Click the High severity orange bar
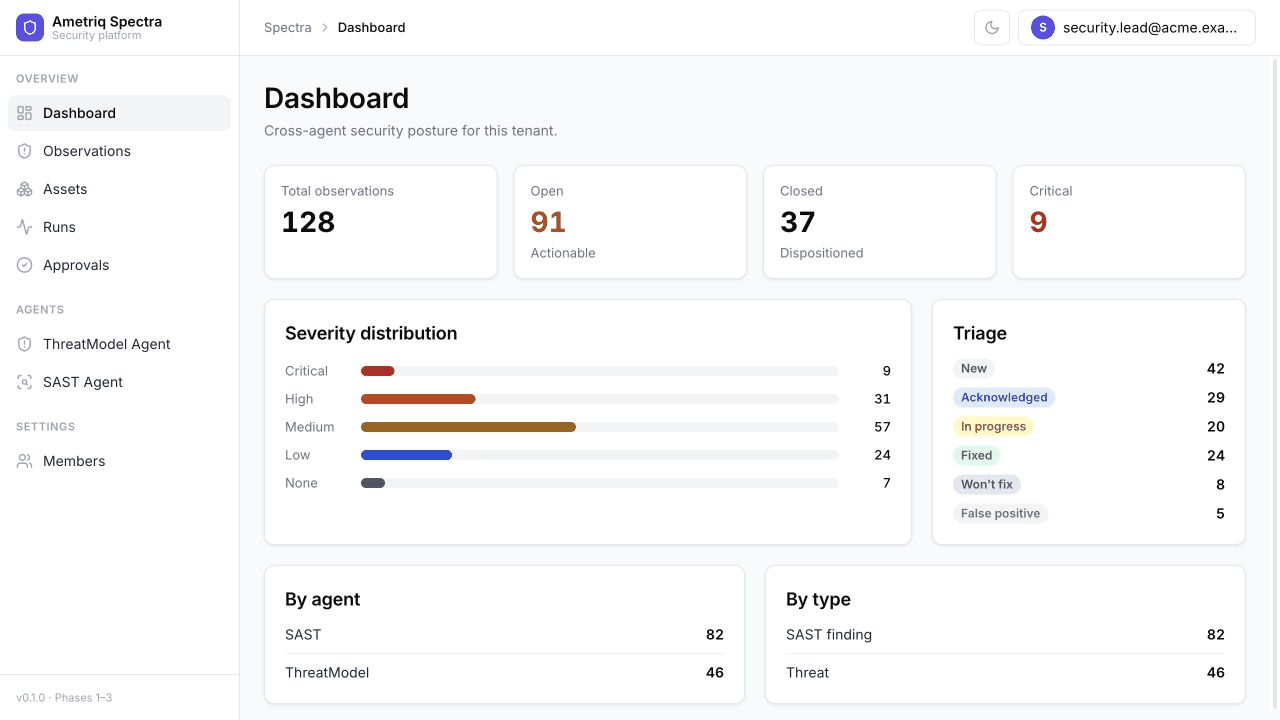The height and width of the screenshot is (720, 1280). point(418,399)
